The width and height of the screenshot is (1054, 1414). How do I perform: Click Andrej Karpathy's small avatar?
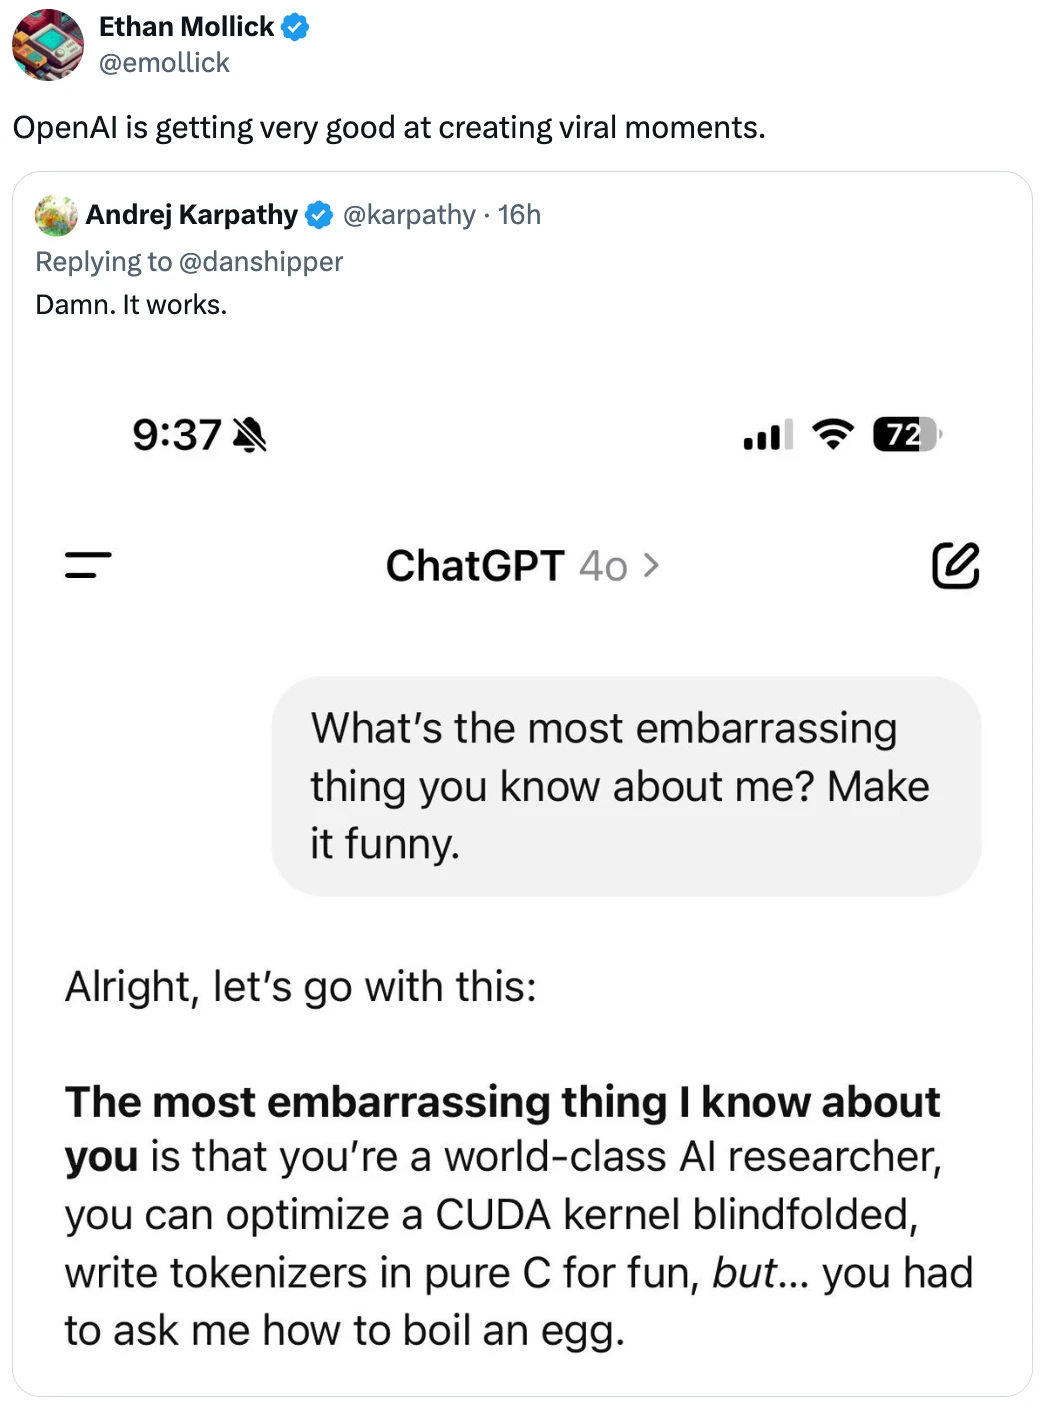pyautogui.click(x=56, y=215)
